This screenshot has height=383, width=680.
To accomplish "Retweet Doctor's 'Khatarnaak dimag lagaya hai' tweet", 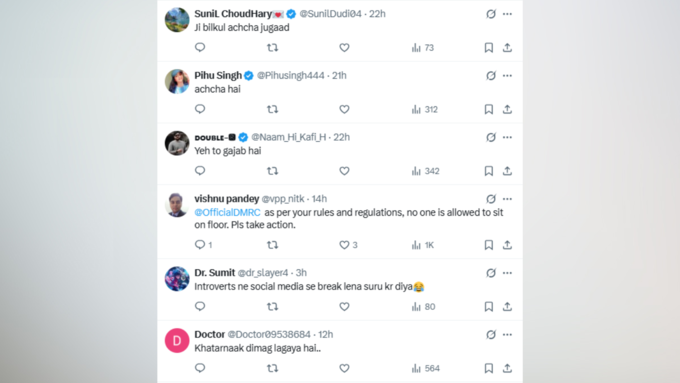I will click(272, 368).
